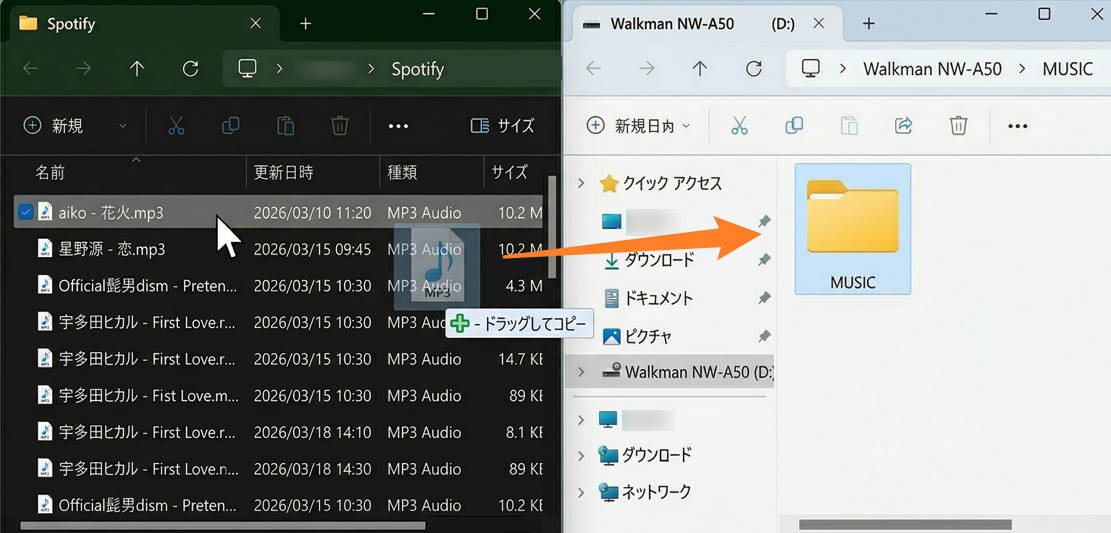Click Share icon in Walkman window toolbar
The image size is (1111, 533).
pyautogui.click(x=903, y=126)
